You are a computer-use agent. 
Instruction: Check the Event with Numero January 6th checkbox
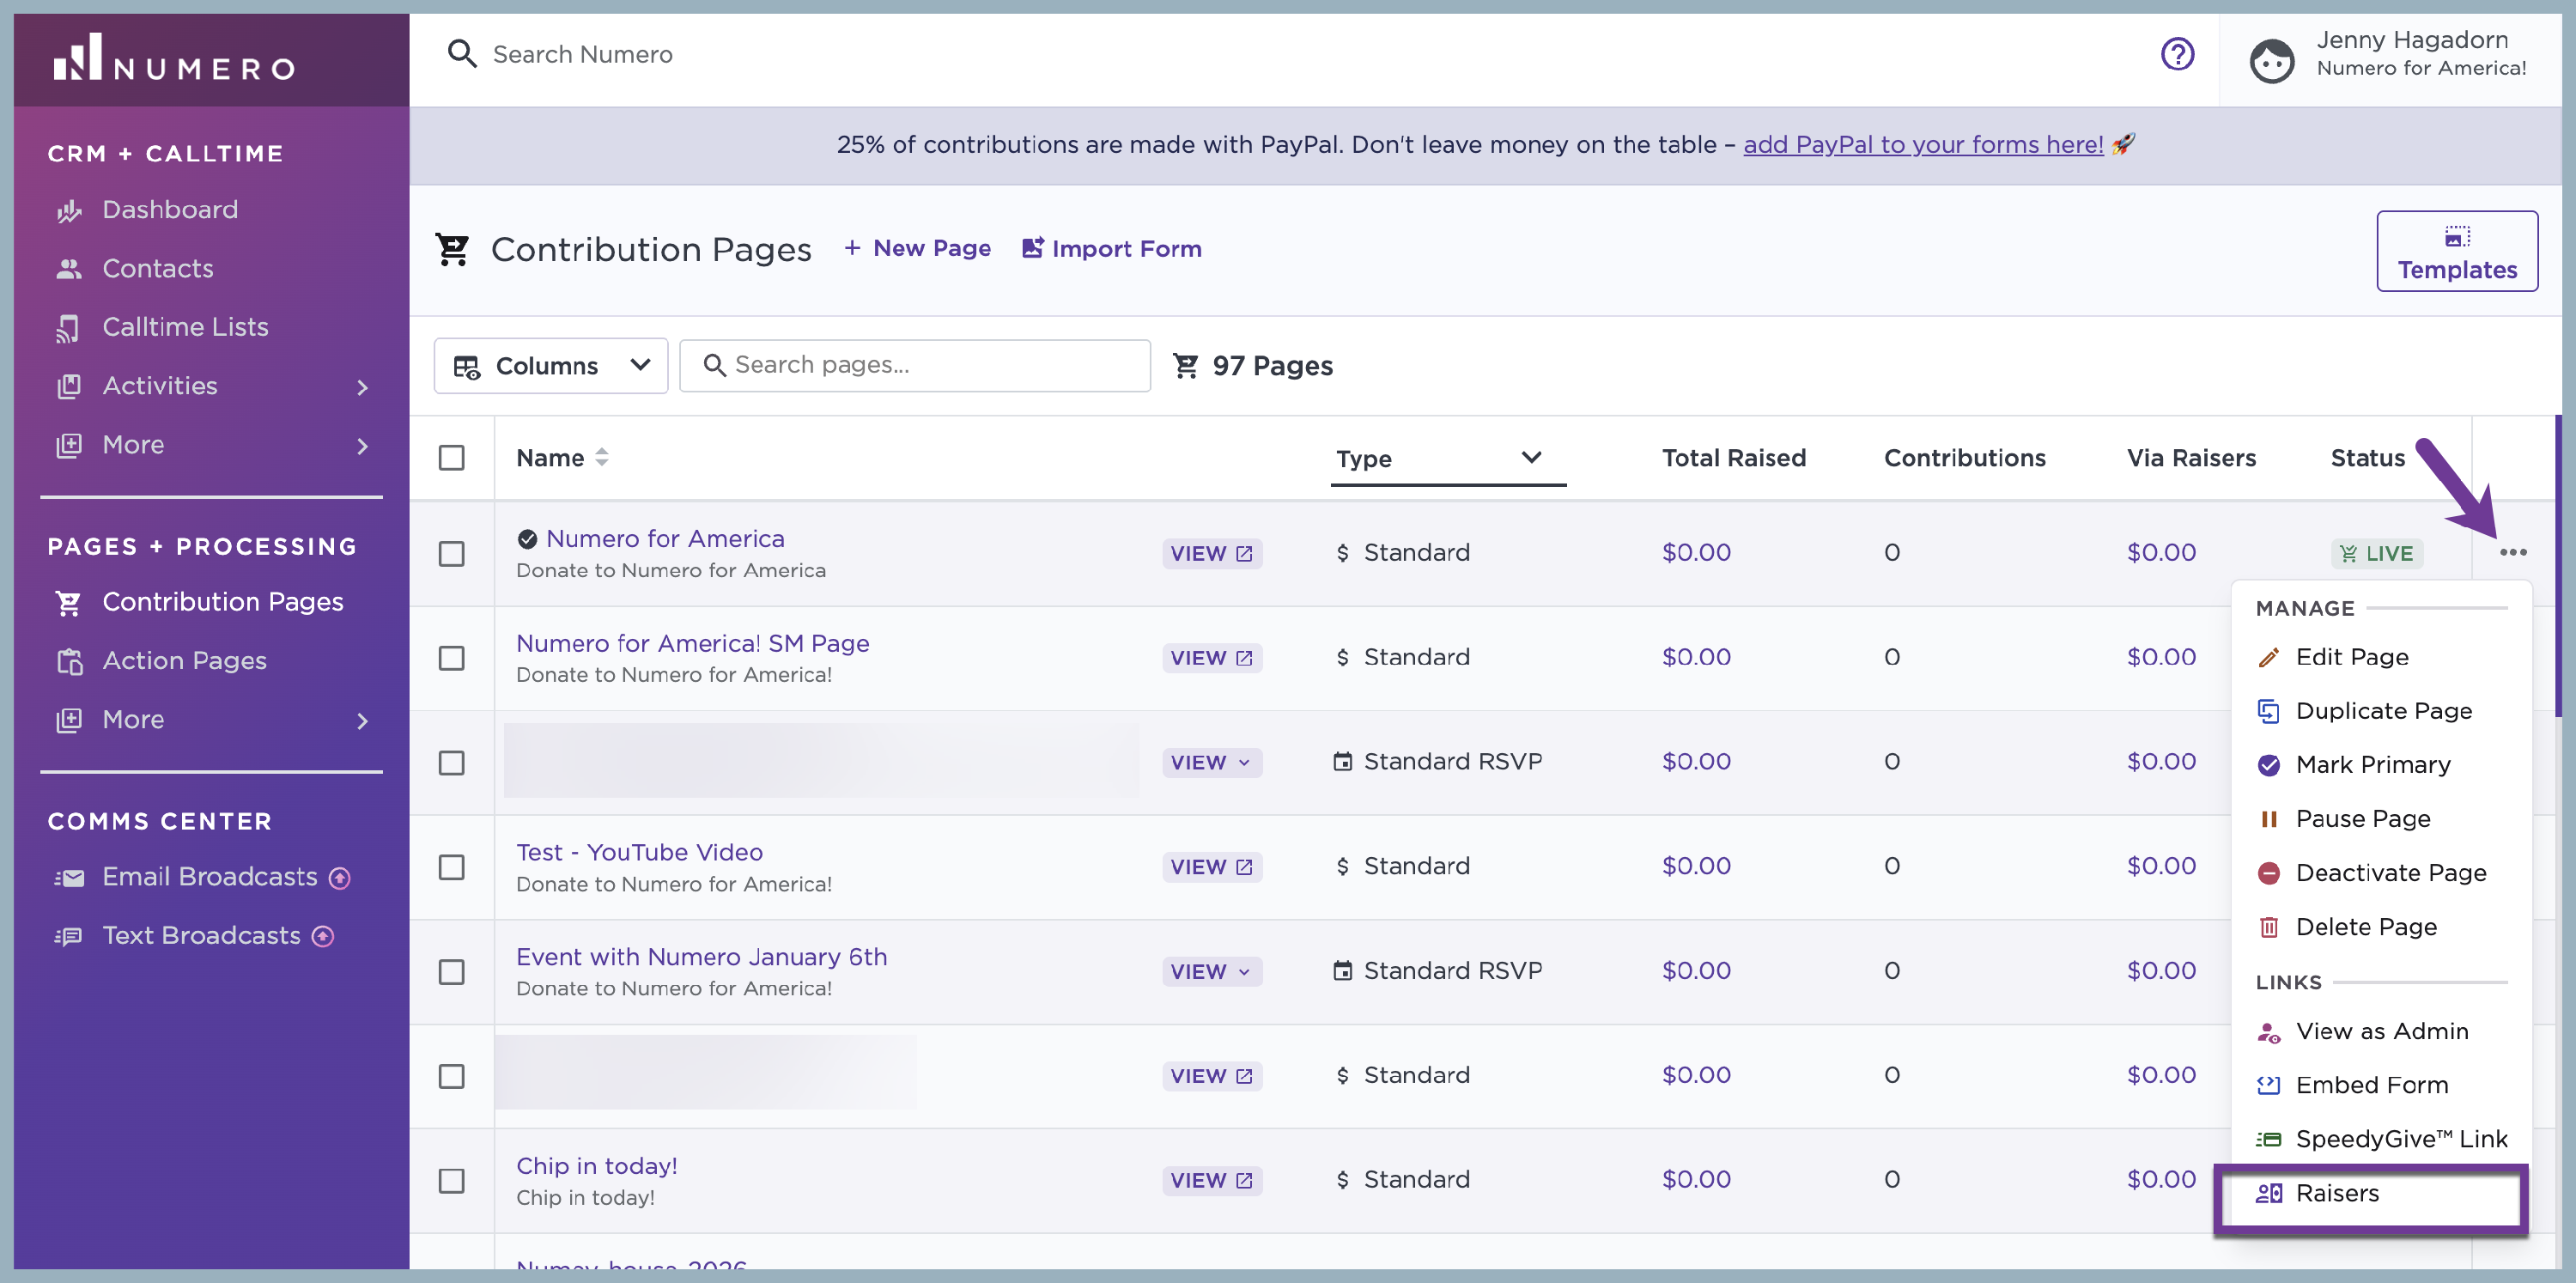[452, 972]
